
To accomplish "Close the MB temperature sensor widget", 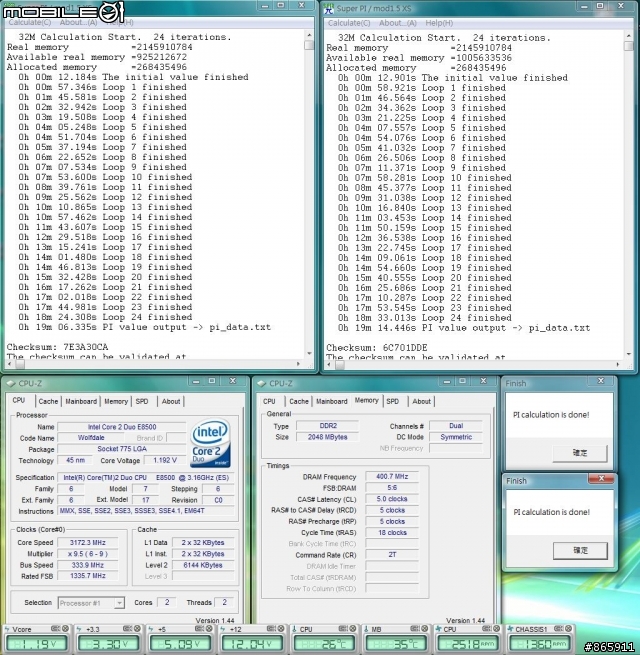I will [424, 628].
